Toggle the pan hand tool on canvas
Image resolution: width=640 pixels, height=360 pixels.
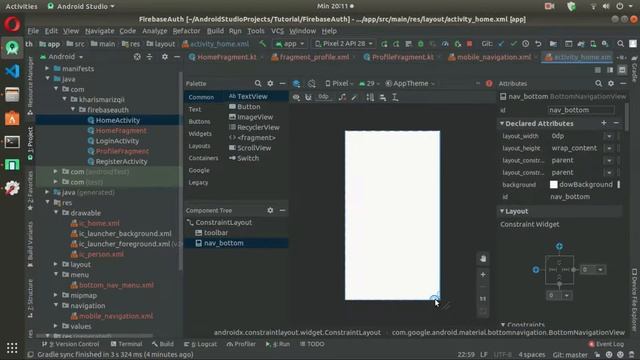coord(483,258)
